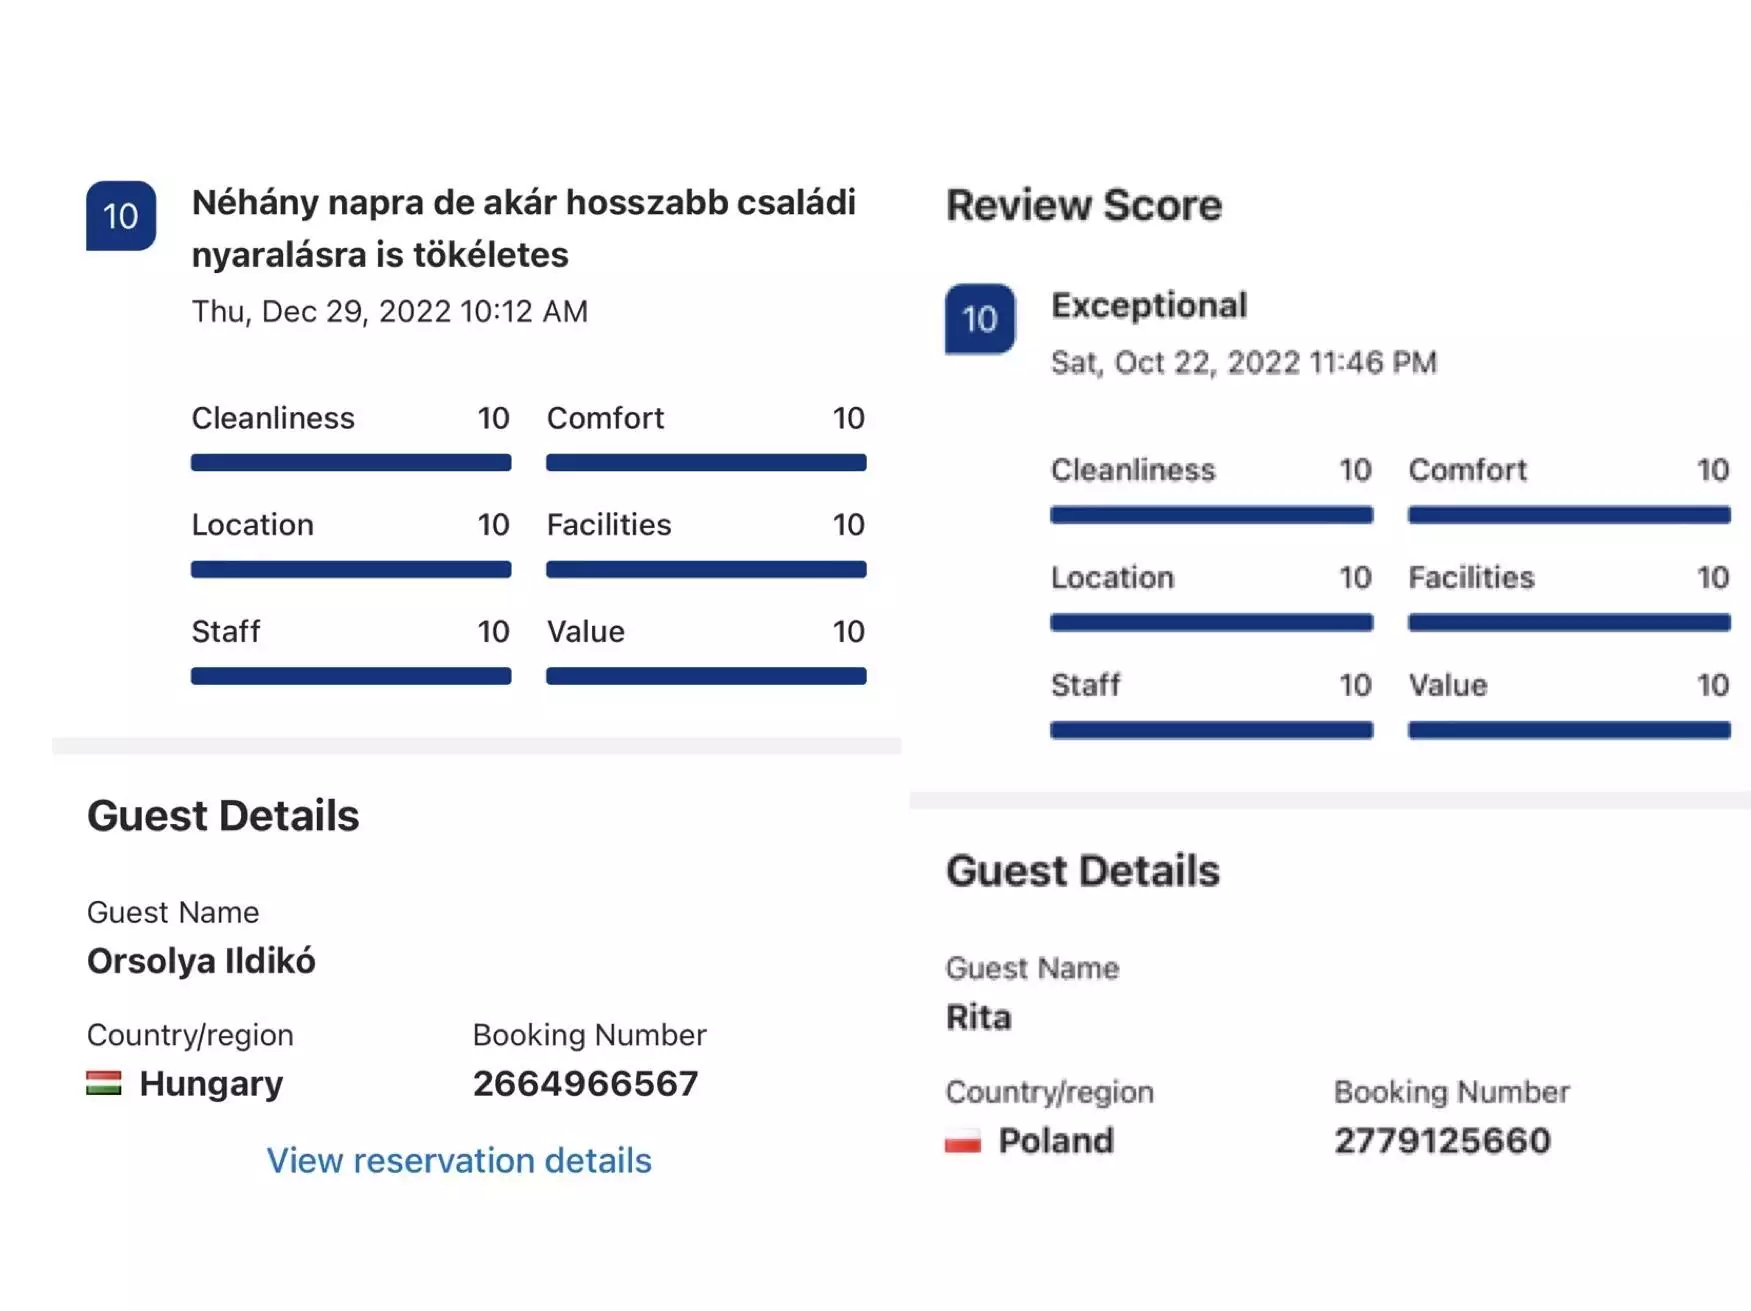Click the Hungary flag icon
Viewport: 1751px width, 1311px height.
(x=104, y=1083)
